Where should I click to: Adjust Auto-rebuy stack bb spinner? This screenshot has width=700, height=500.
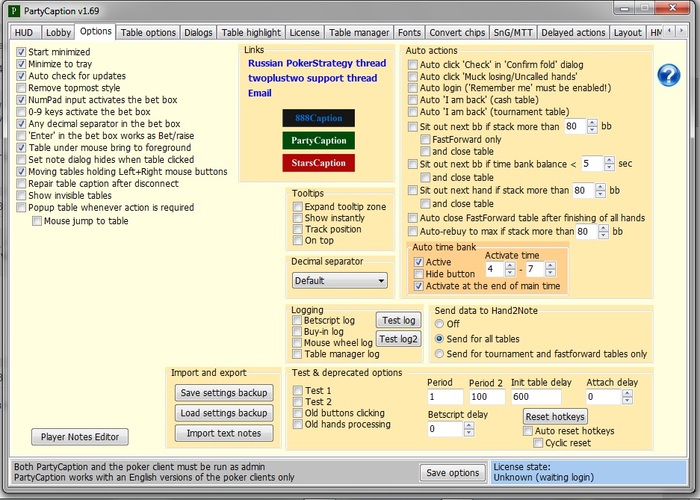603,231
